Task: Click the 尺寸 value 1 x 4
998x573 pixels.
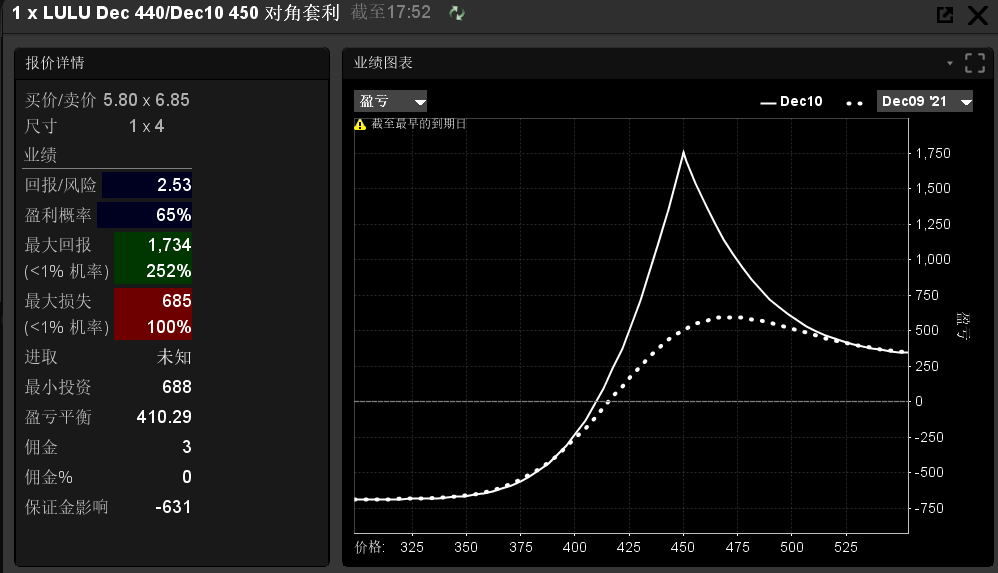Action: pos(146,126)
